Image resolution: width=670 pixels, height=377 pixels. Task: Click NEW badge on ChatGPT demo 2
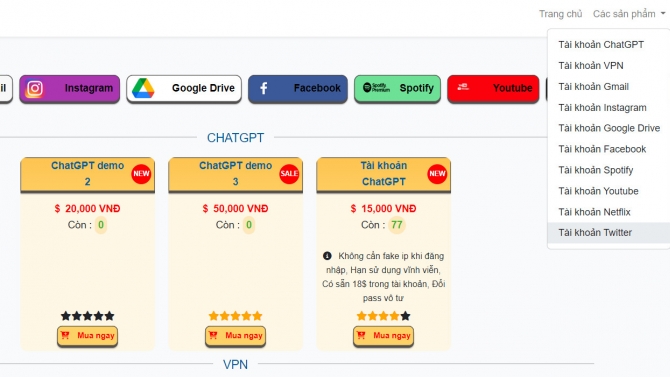point(141,174)
